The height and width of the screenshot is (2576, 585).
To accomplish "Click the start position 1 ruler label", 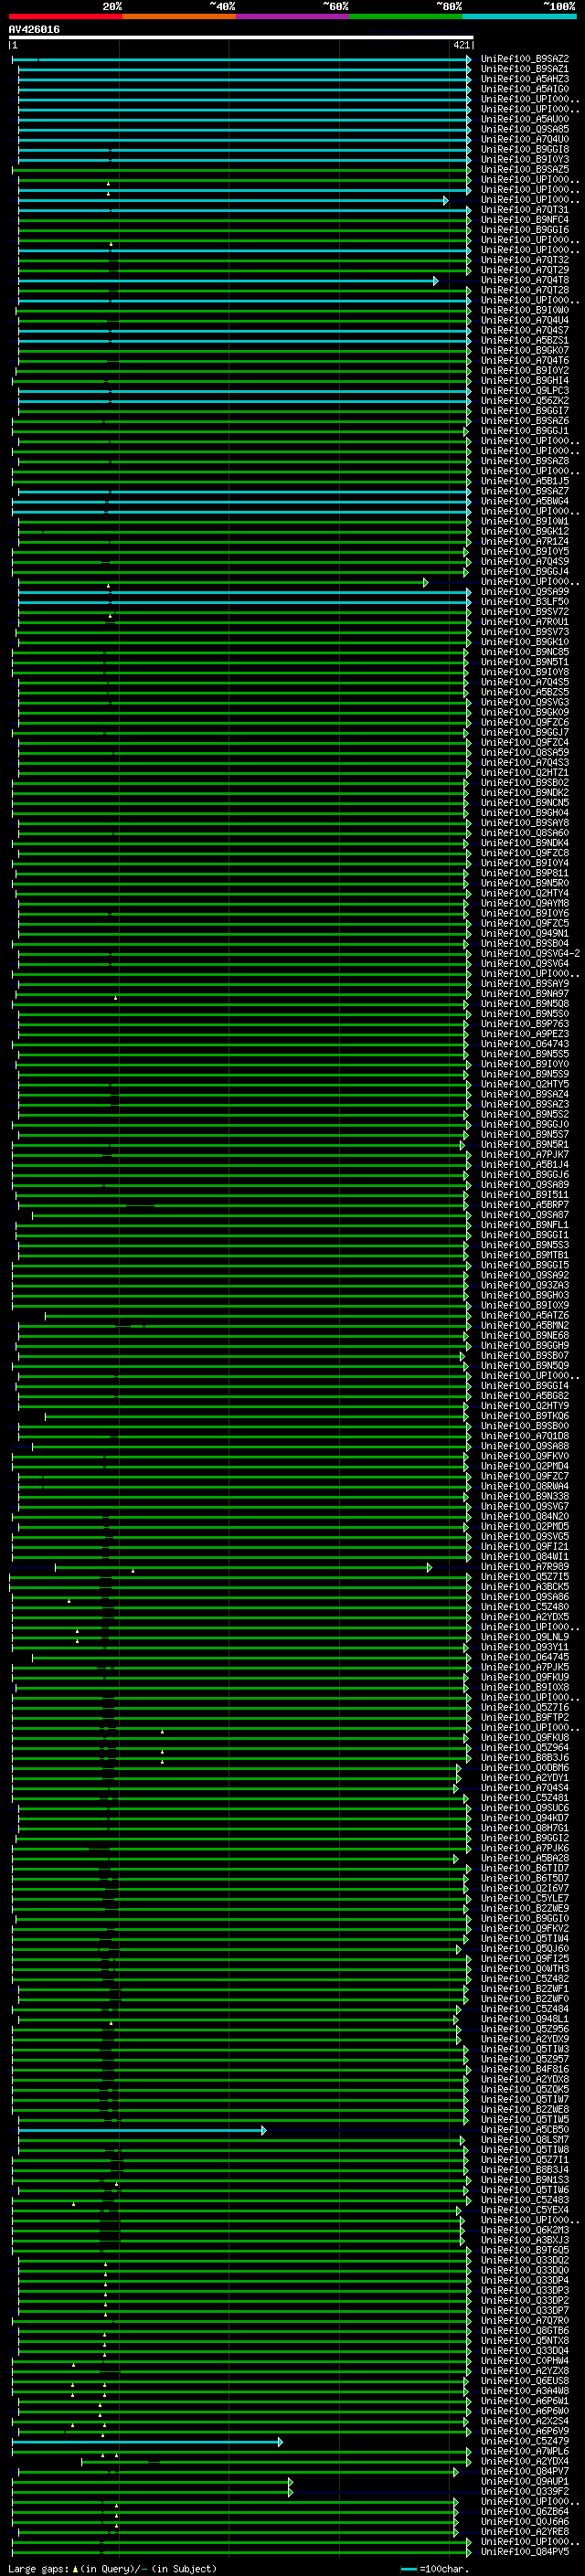I will [x=14, y=46].
